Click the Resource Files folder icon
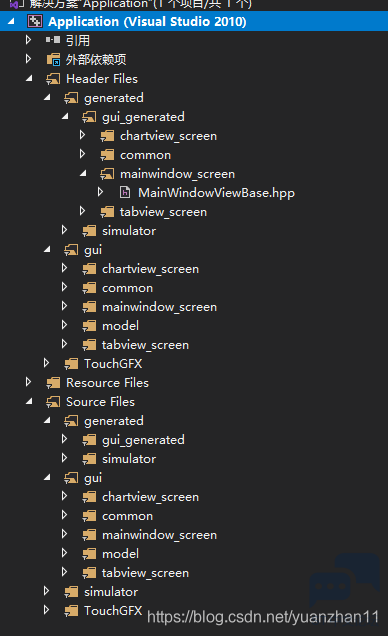 click(x=53, y=382)
